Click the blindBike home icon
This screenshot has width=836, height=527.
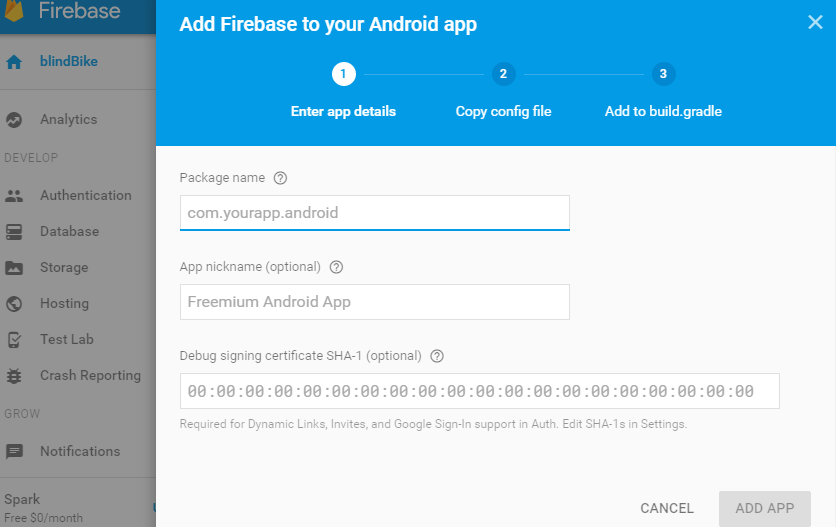(14, 62)
